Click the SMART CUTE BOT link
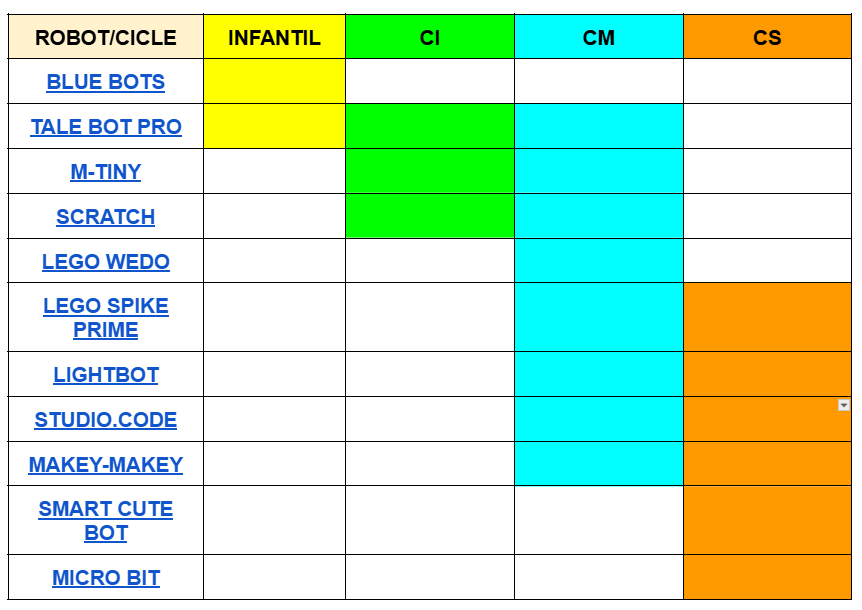This screenshot has width=862, height=610. coord(105,520)
